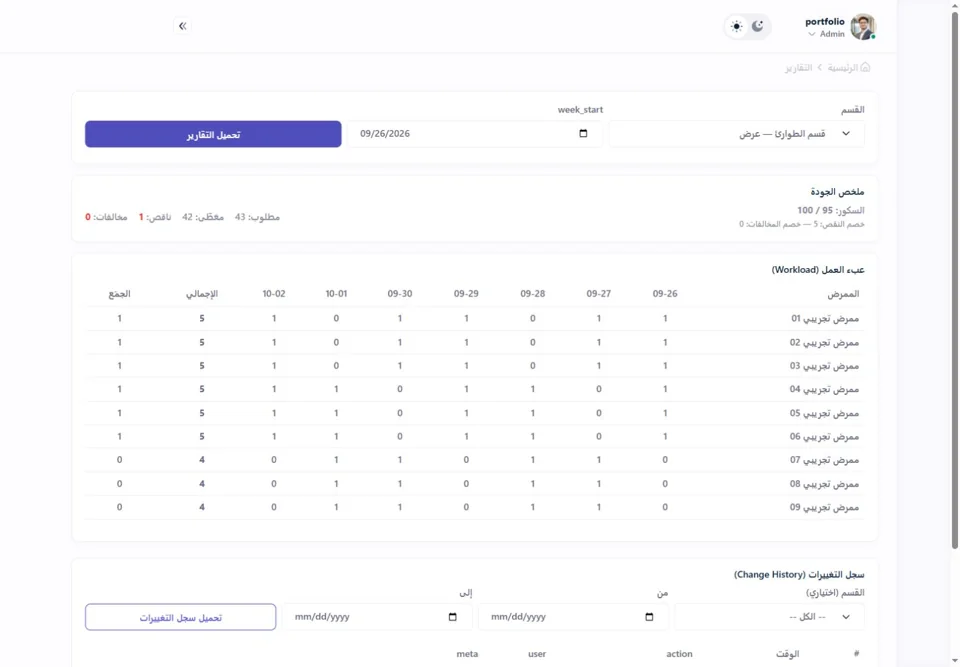
Task: Open calendar icon in إلى date field
Action: 452,617
